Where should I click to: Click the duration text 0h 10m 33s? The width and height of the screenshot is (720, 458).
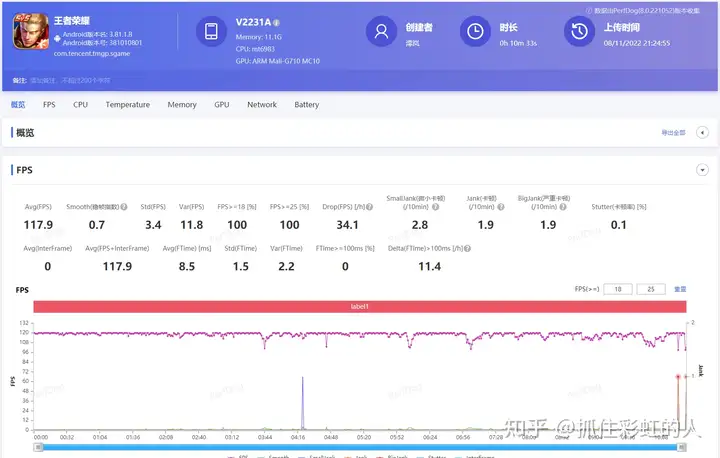[x=518, y=43]
